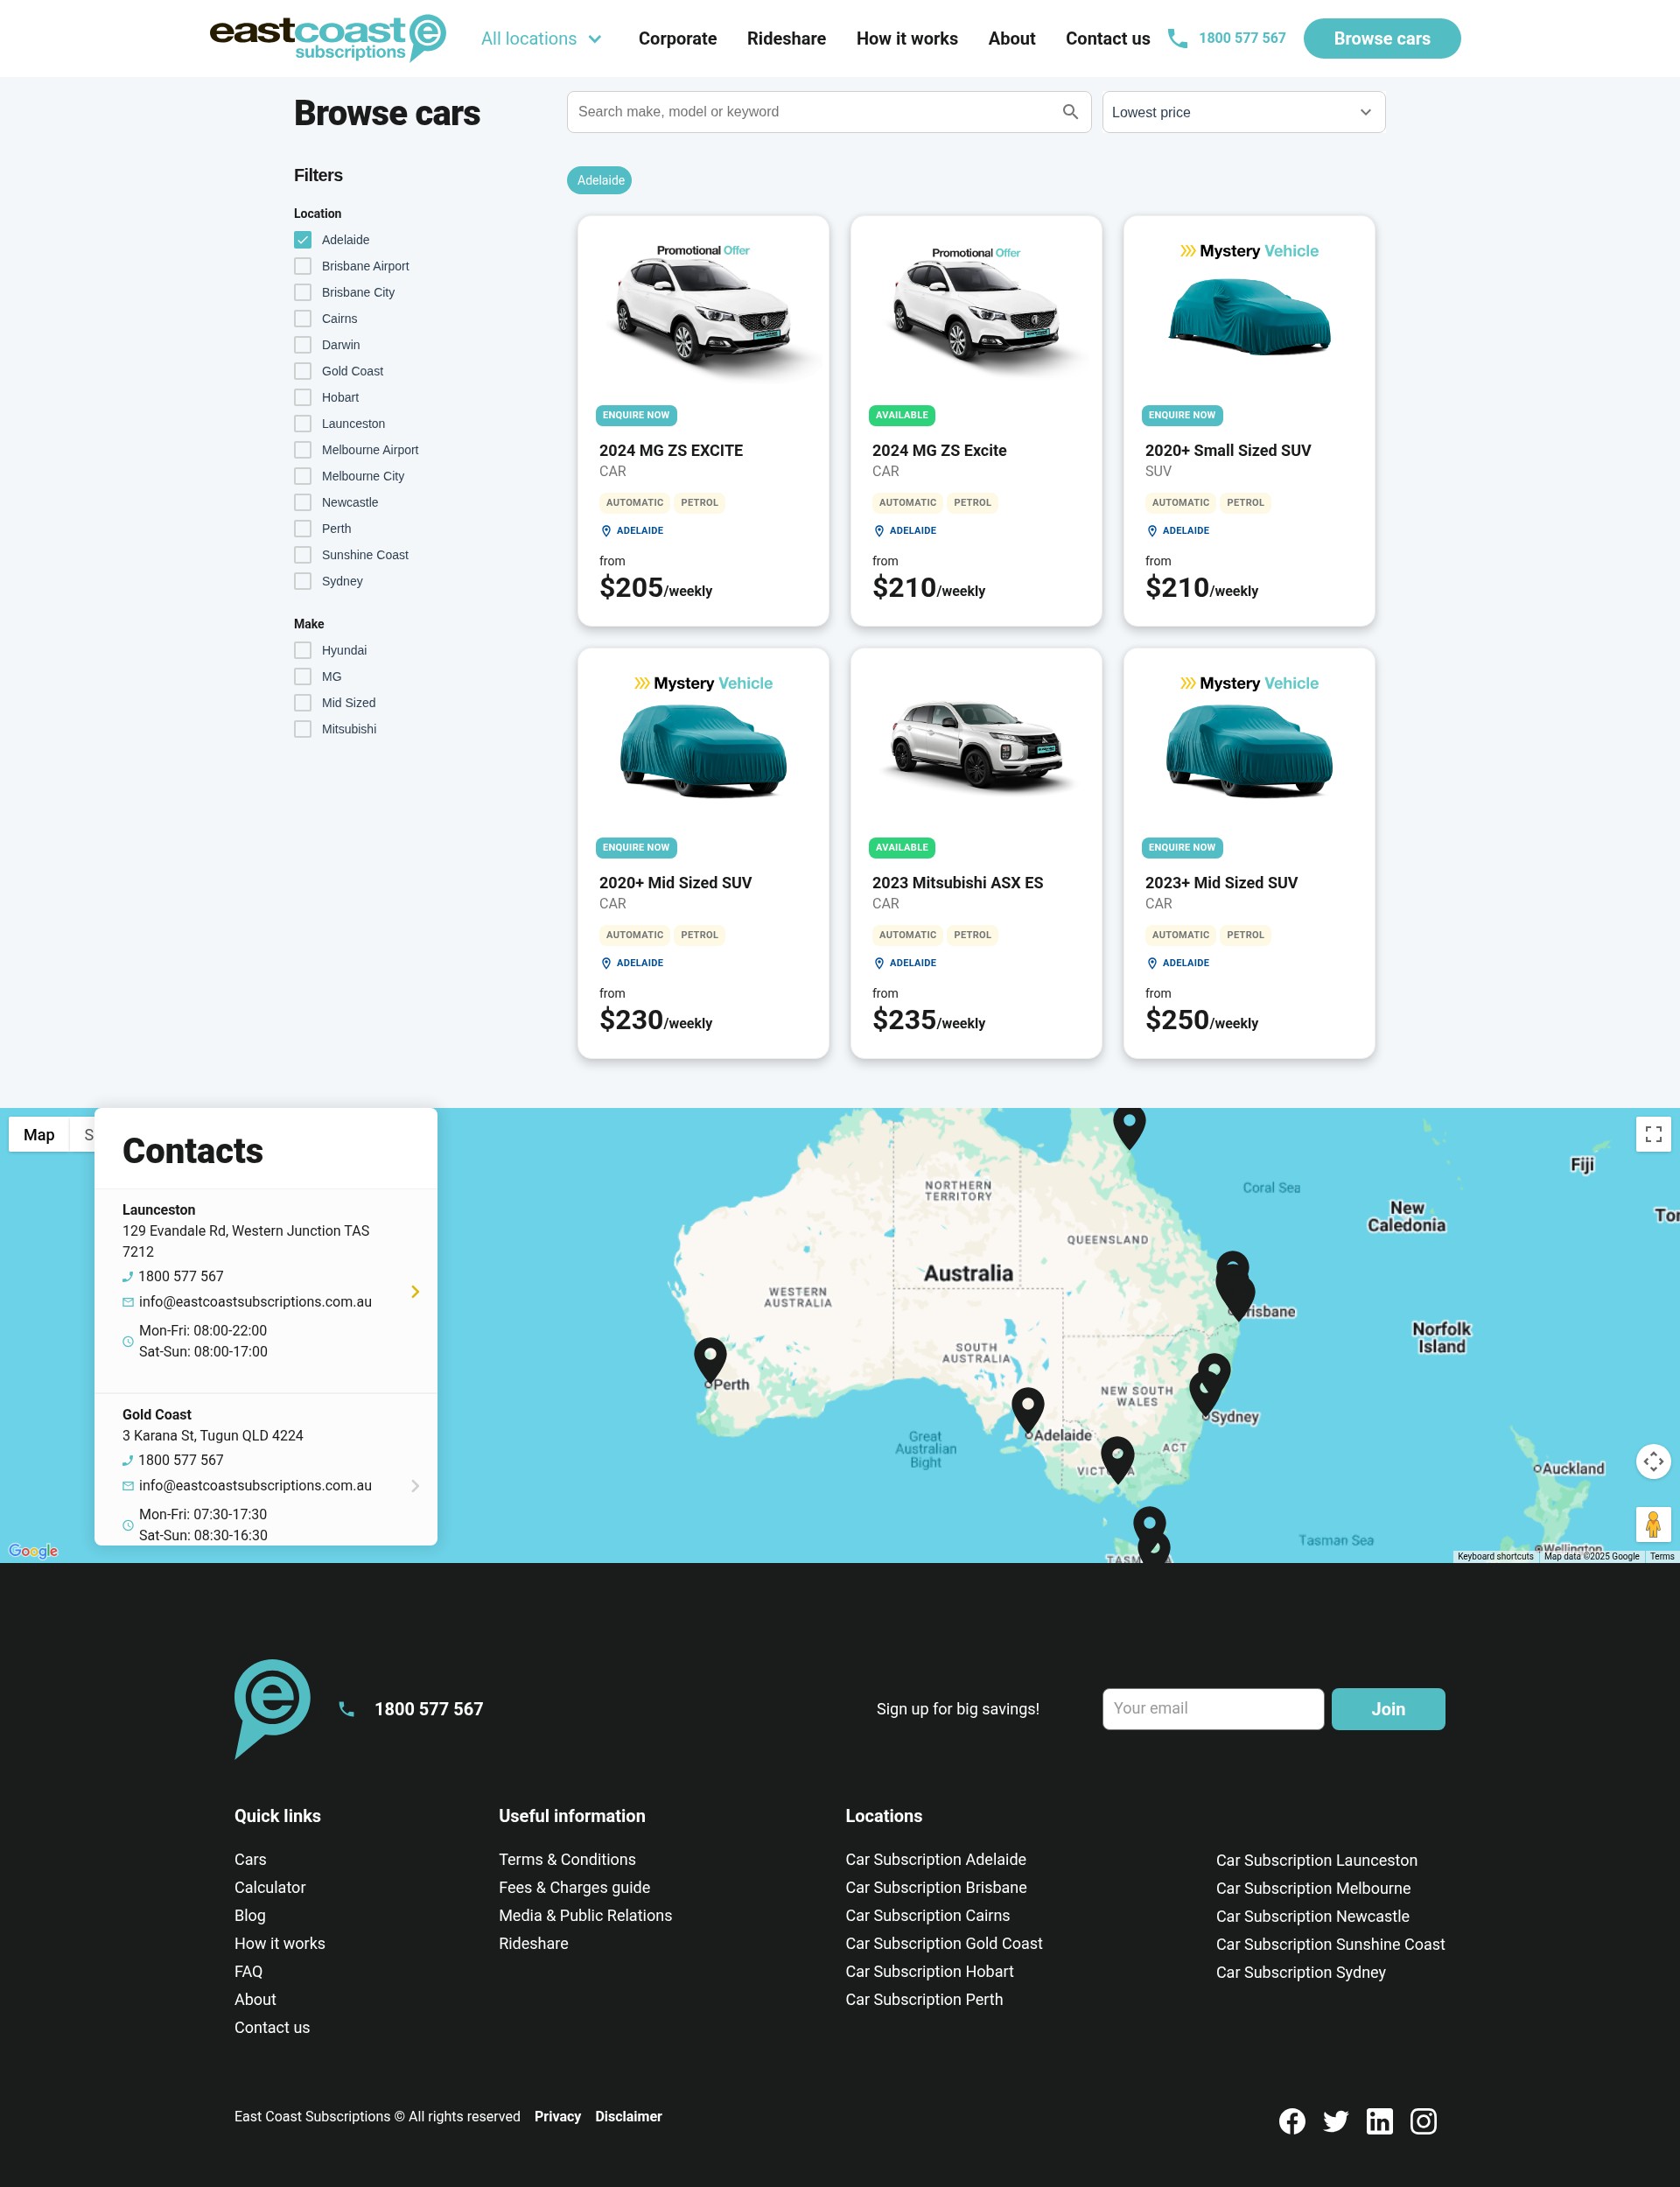Click the Facebook icon in footer
The height and width of the screenshot is (2187, 1680).
click(x=1291, y=2120)
